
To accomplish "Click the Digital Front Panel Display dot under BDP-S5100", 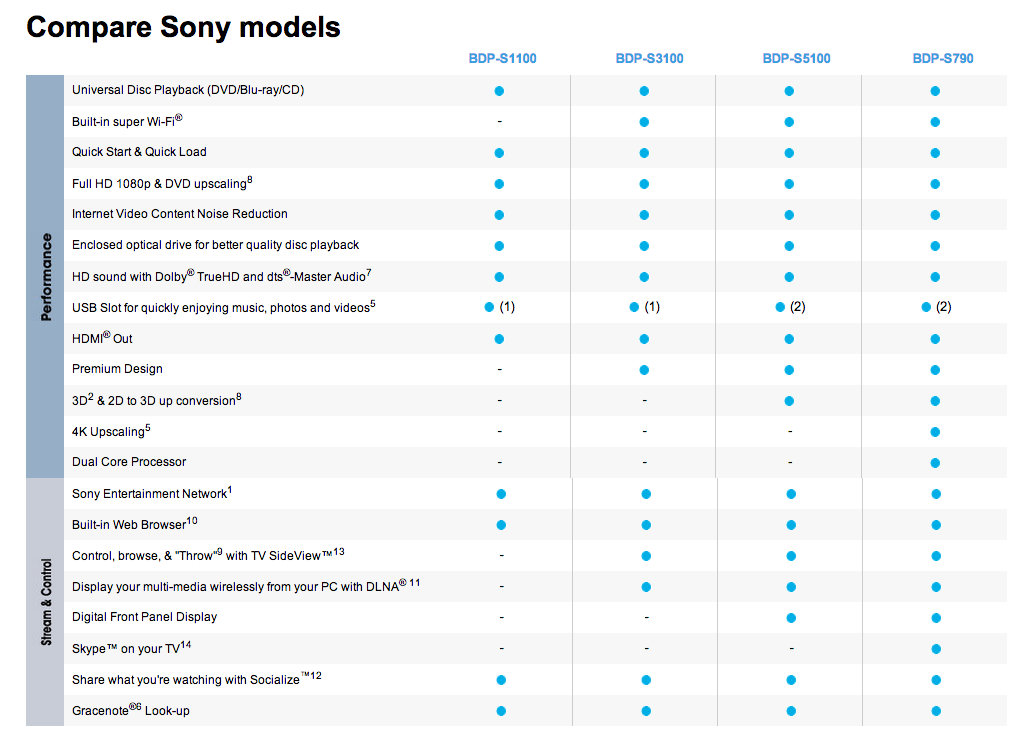I will (791, 618).
